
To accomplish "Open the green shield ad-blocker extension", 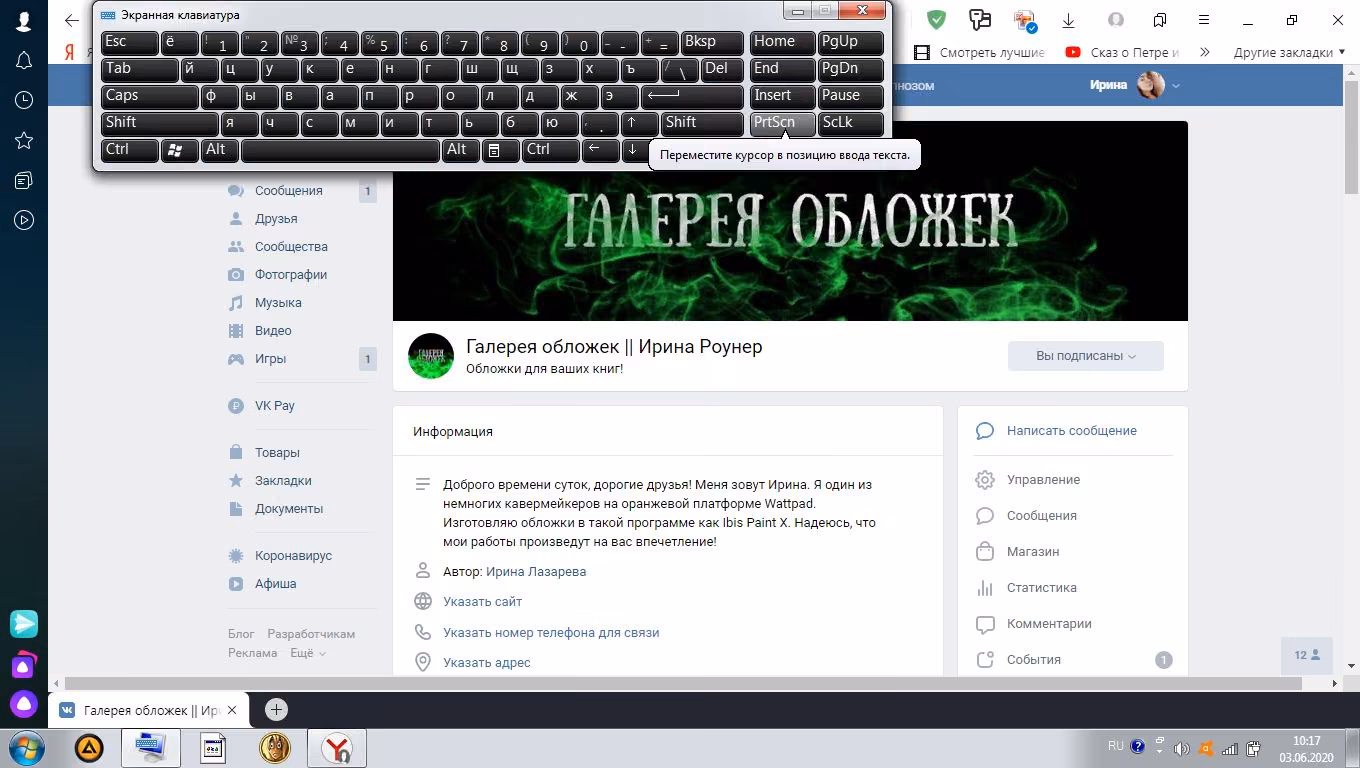I will (936, 20).
